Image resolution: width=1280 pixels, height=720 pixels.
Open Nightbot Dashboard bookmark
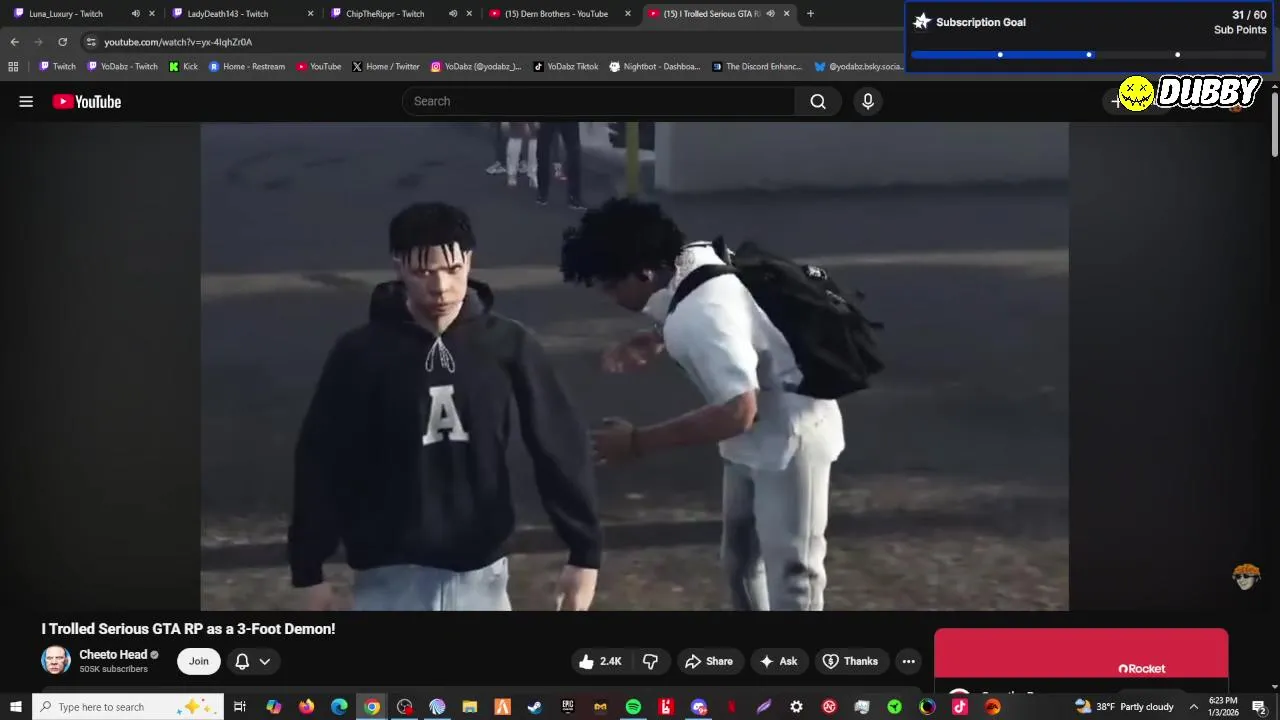coord(655,67)
